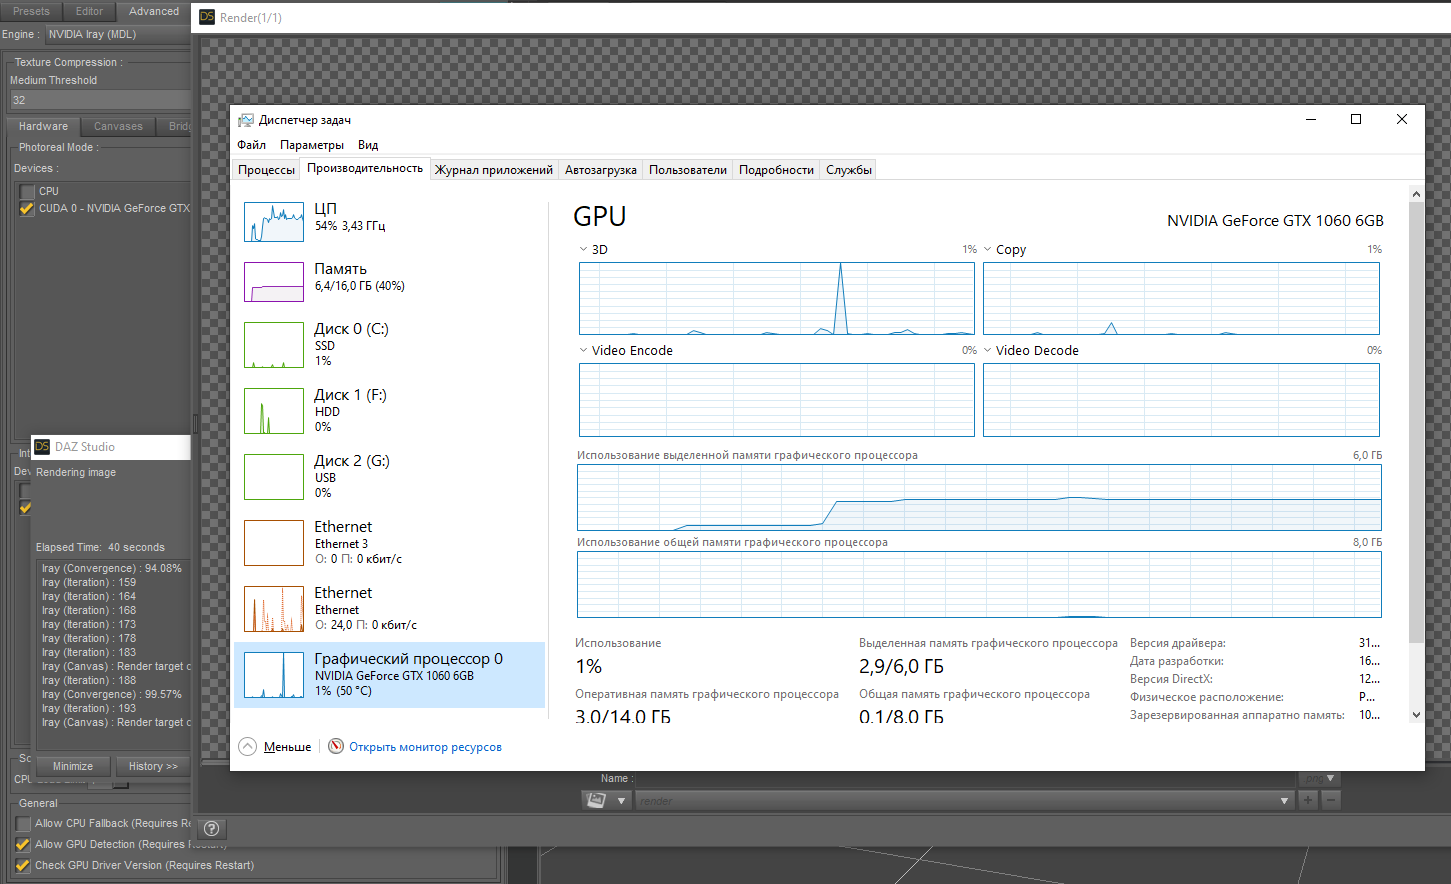Image resolution: width=1451 pixels, height=884 pixels.
Task: Enable the CPU device checkbox
Action: (x=27, y=191)
